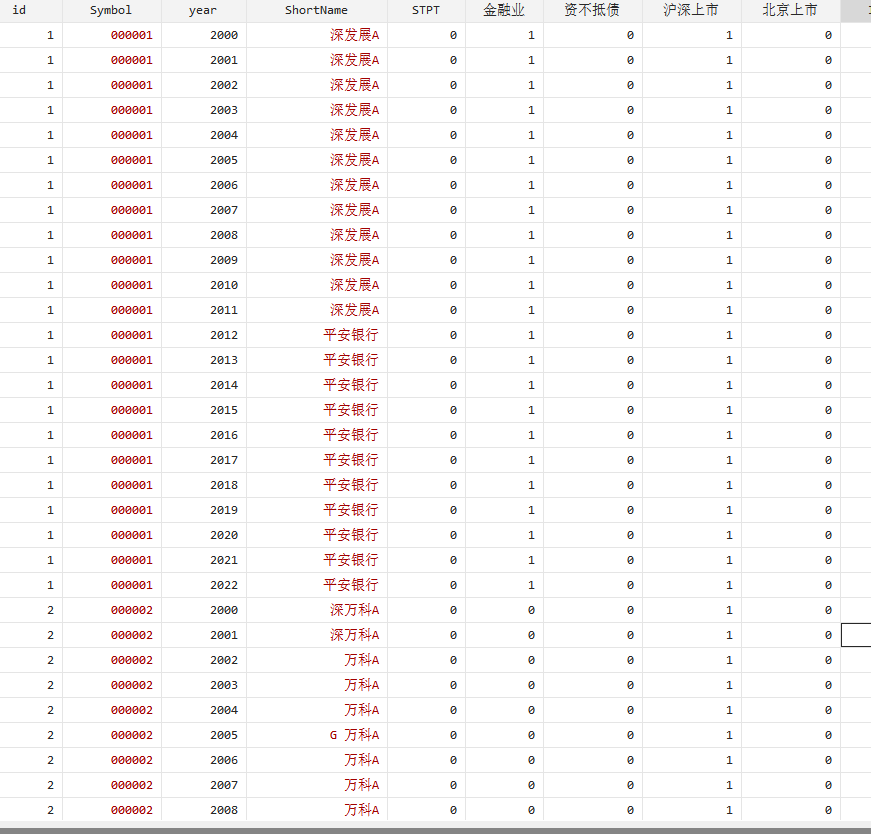Select the 沪深上市 column header

(x=691, y=10)
